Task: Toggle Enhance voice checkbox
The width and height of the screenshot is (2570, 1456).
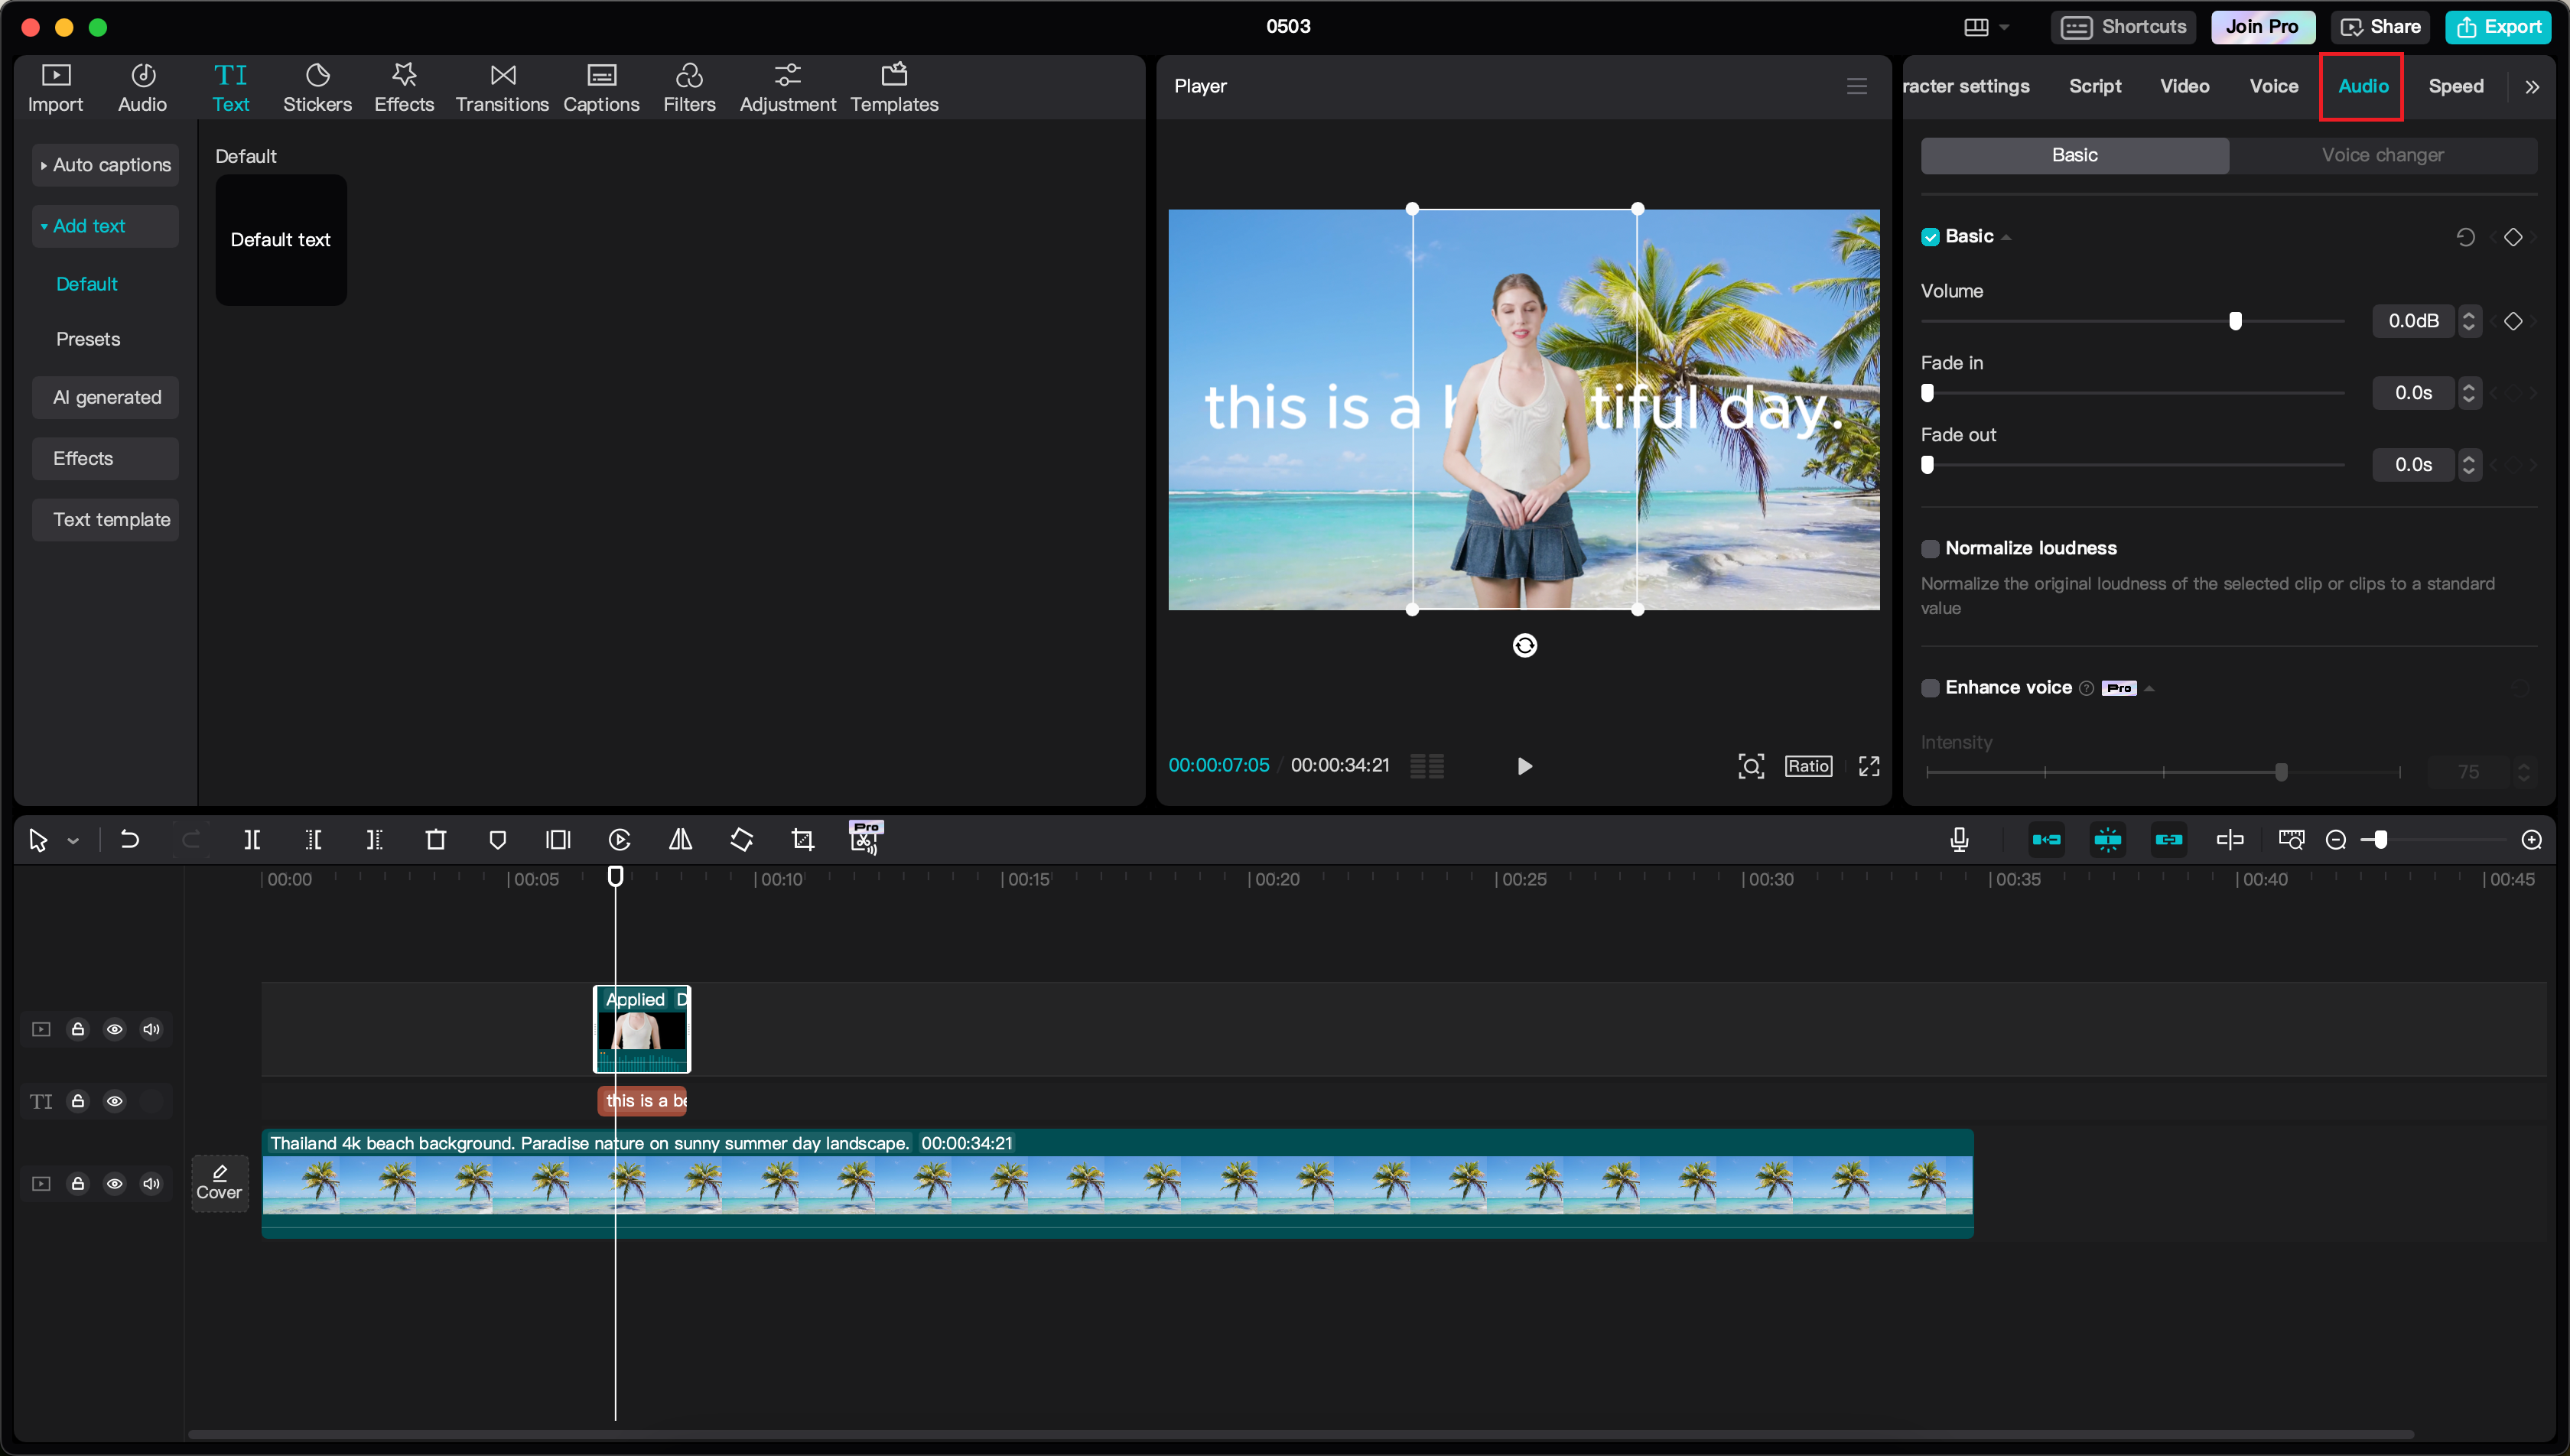Action: (x=1929, y=687)
